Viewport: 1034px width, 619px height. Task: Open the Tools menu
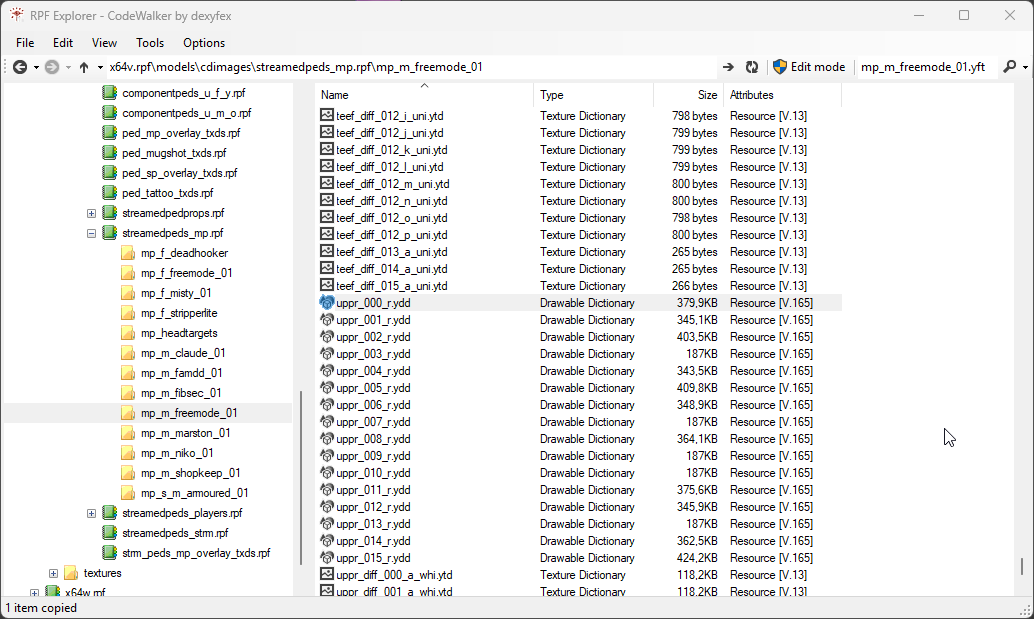point(150,43)
